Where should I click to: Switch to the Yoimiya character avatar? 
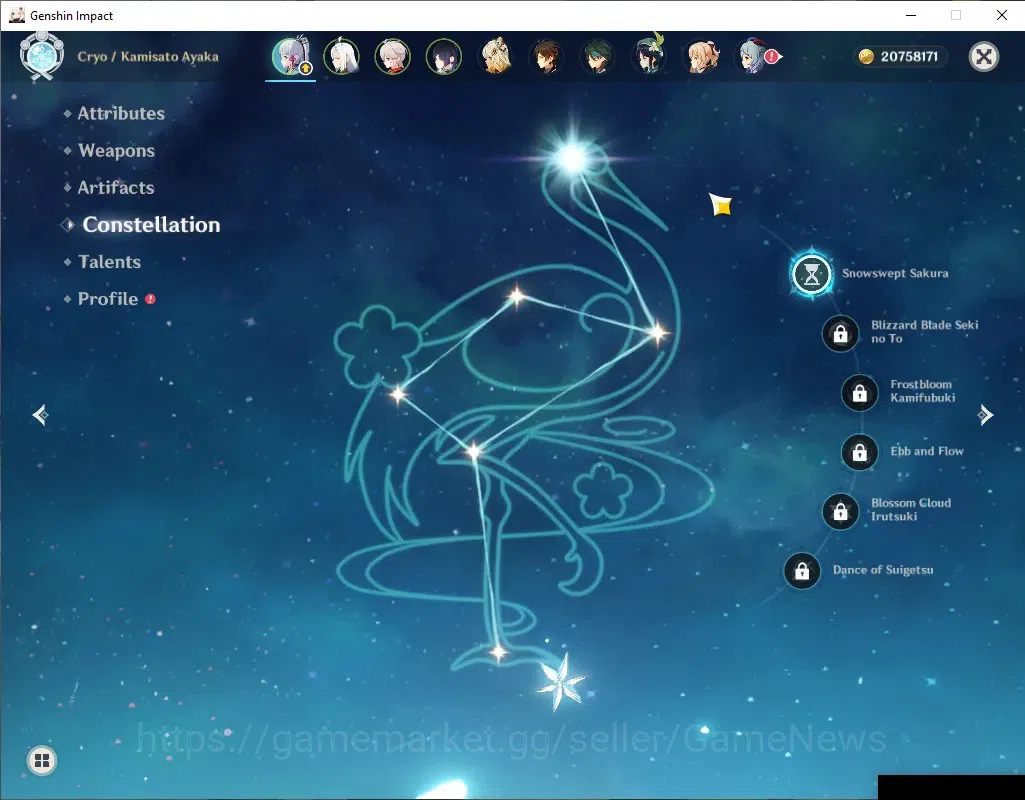coord(703,56)
